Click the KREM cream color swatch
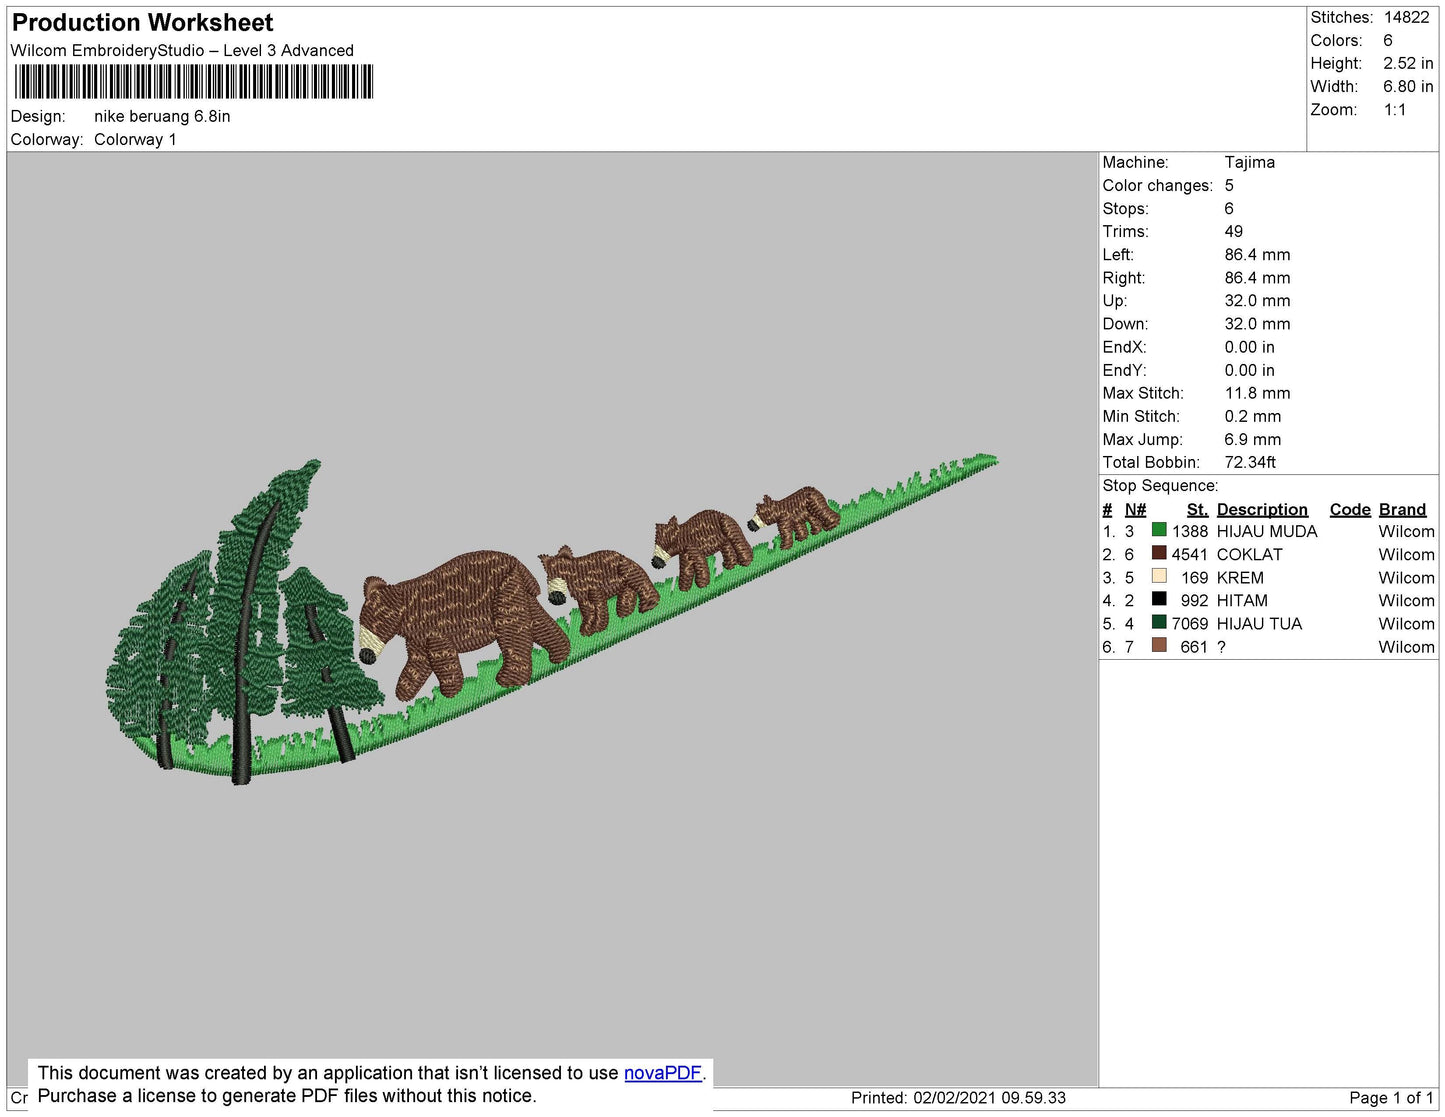The image size is (1445, 1117). pos(1159,576)
